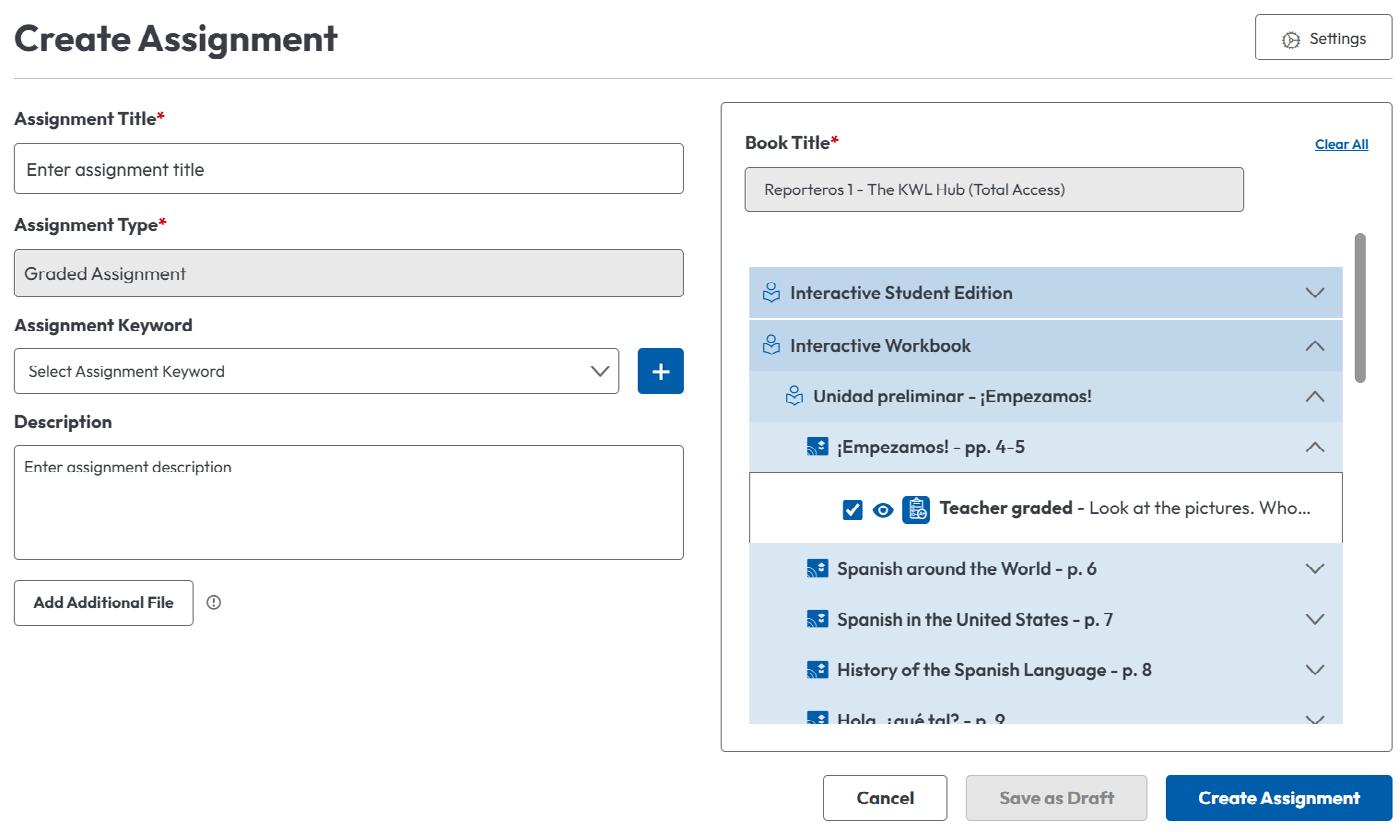Expand Spanish in the United States p. 7
Viewport: 1399px width, 839px height.
click(x=1315, y=619)
